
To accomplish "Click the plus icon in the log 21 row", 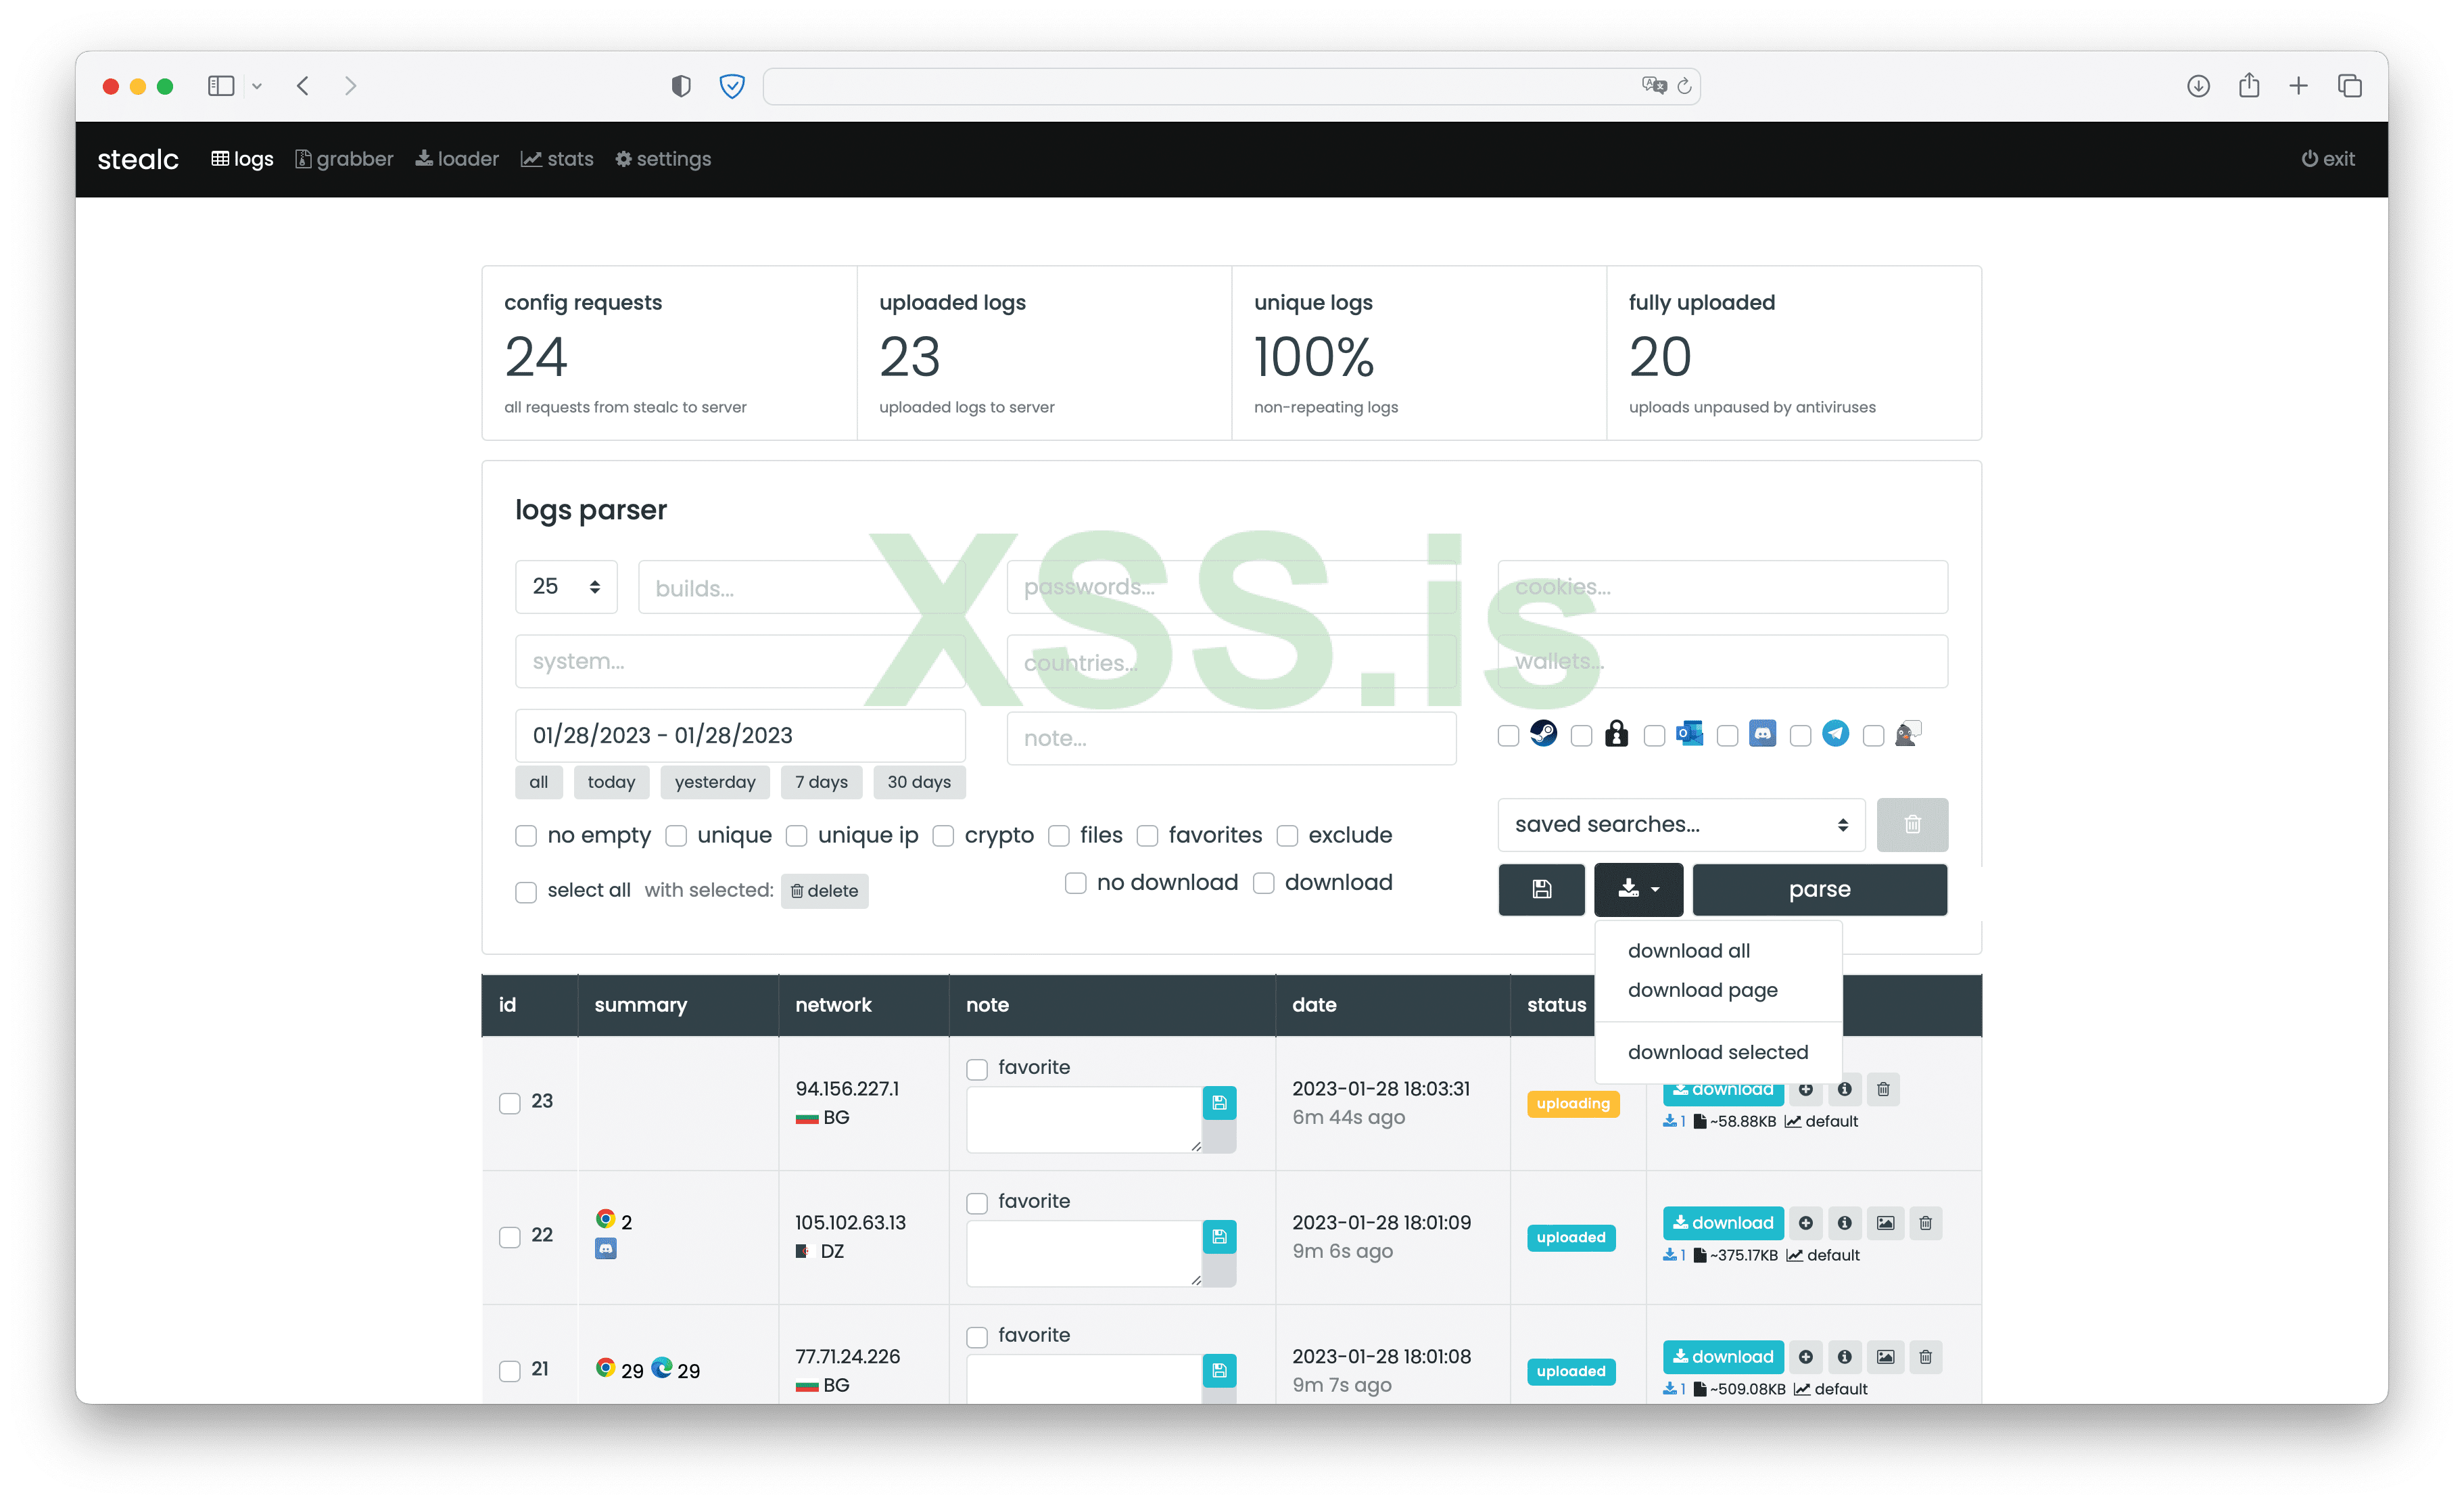I will click(1805, 1356).
